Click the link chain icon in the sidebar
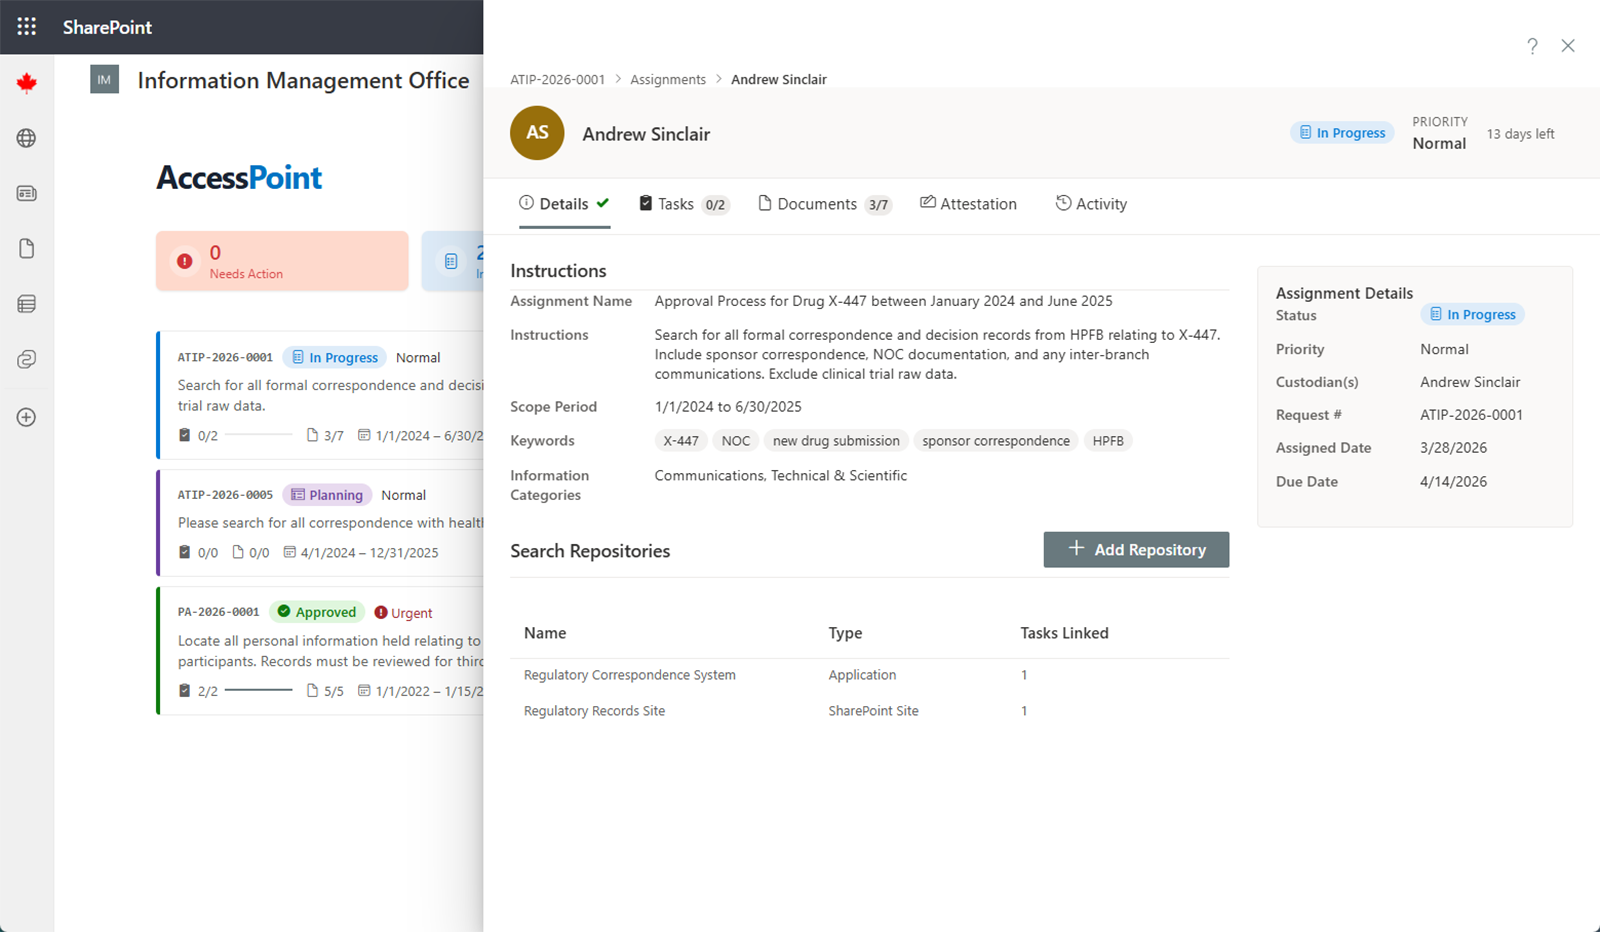This screenshot has height=932, width=1600. click(x=26, y=359)
